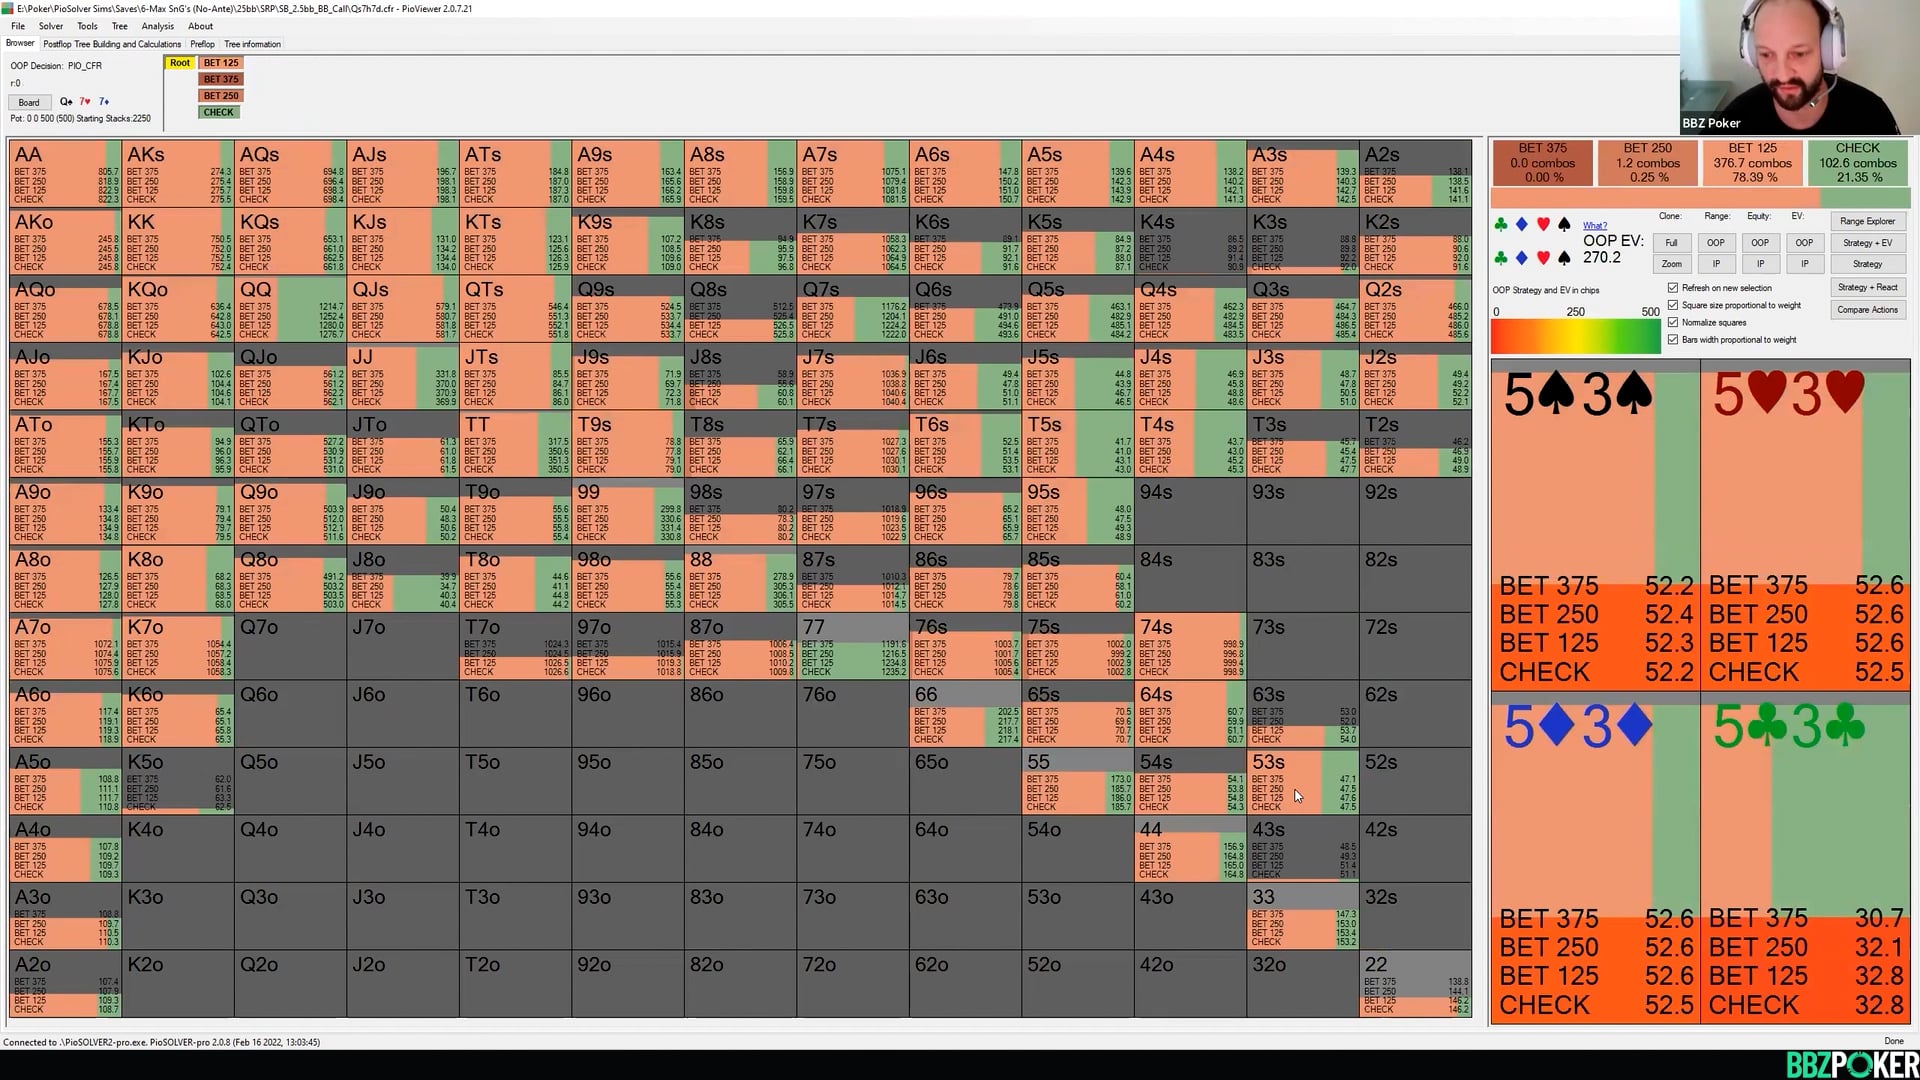Viewport: 1920px width, 1080px height.
Task: Uncheck Refresh on new selection
Action: 1673,288
